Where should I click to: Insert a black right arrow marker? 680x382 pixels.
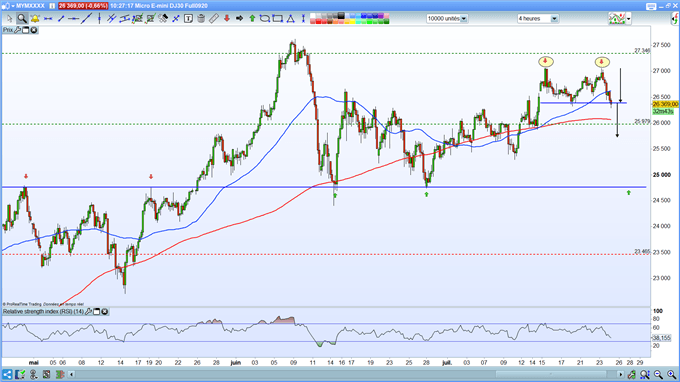point(239,19)
